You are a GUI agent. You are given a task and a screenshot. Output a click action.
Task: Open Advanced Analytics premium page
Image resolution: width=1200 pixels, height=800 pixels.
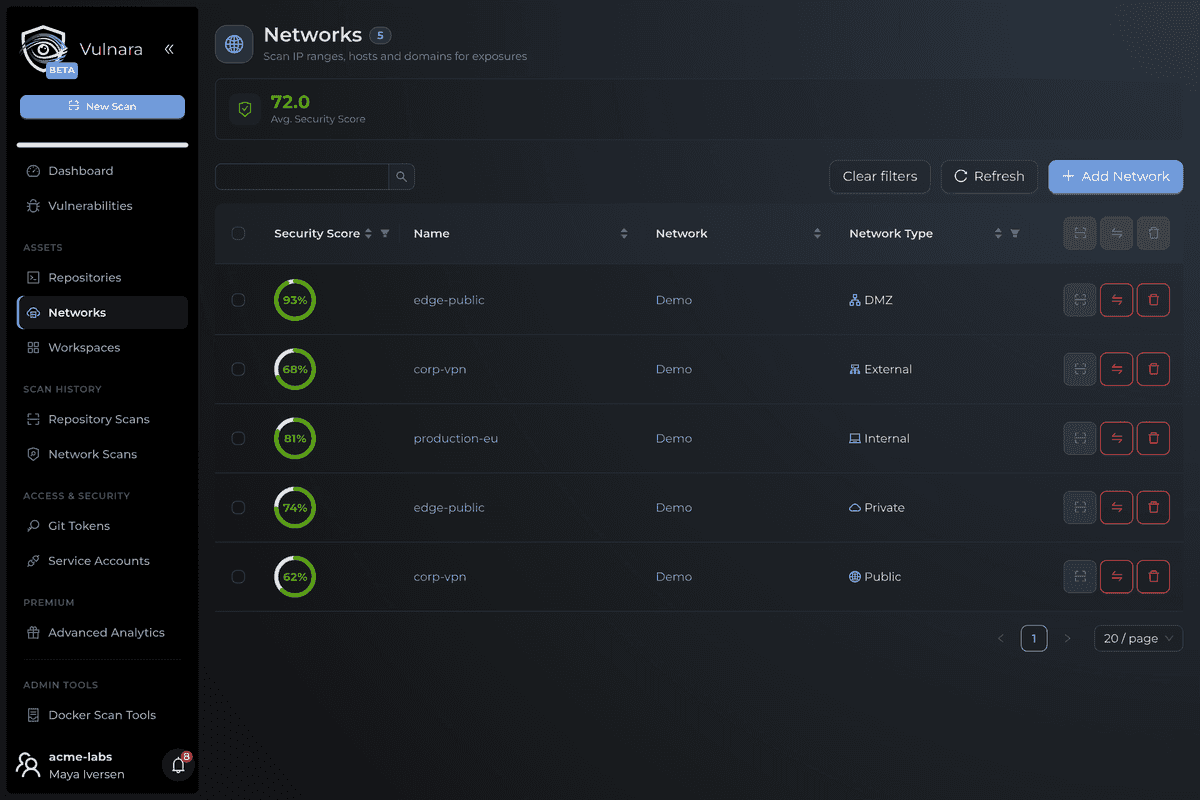tap(102, 633)
